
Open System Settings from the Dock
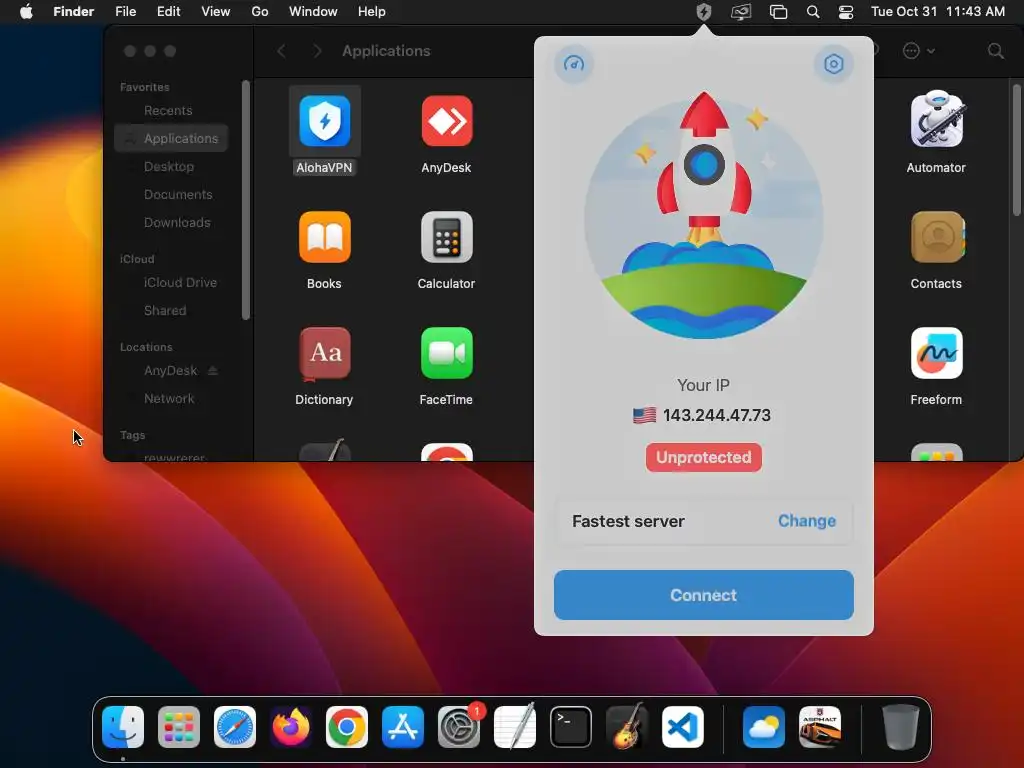coord(458,727)
